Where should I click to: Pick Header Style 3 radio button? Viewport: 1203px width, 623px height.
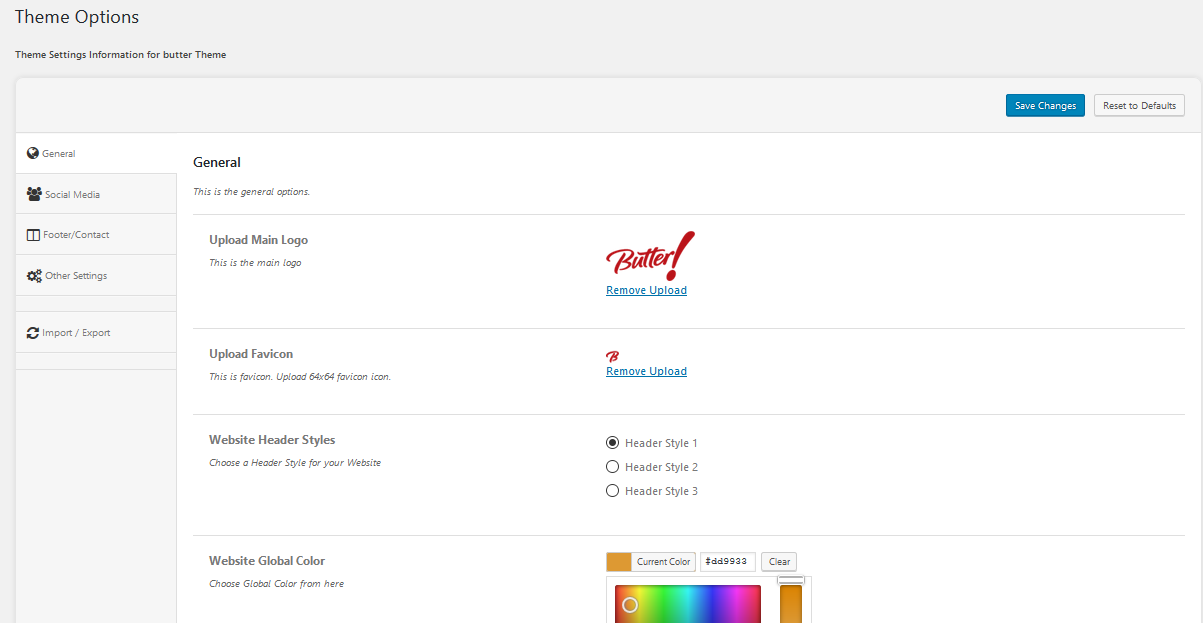613,491
